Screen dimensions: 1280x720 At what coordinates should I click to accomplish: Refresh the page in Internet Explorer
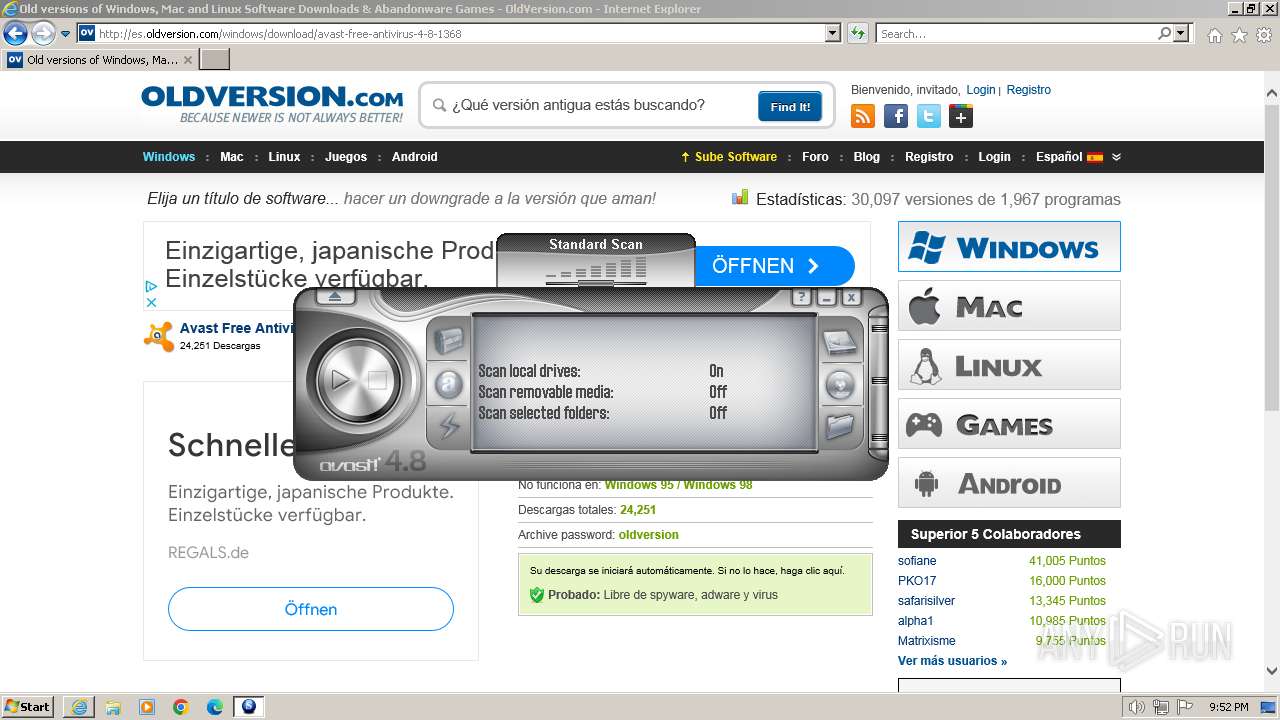pos(857,33)
